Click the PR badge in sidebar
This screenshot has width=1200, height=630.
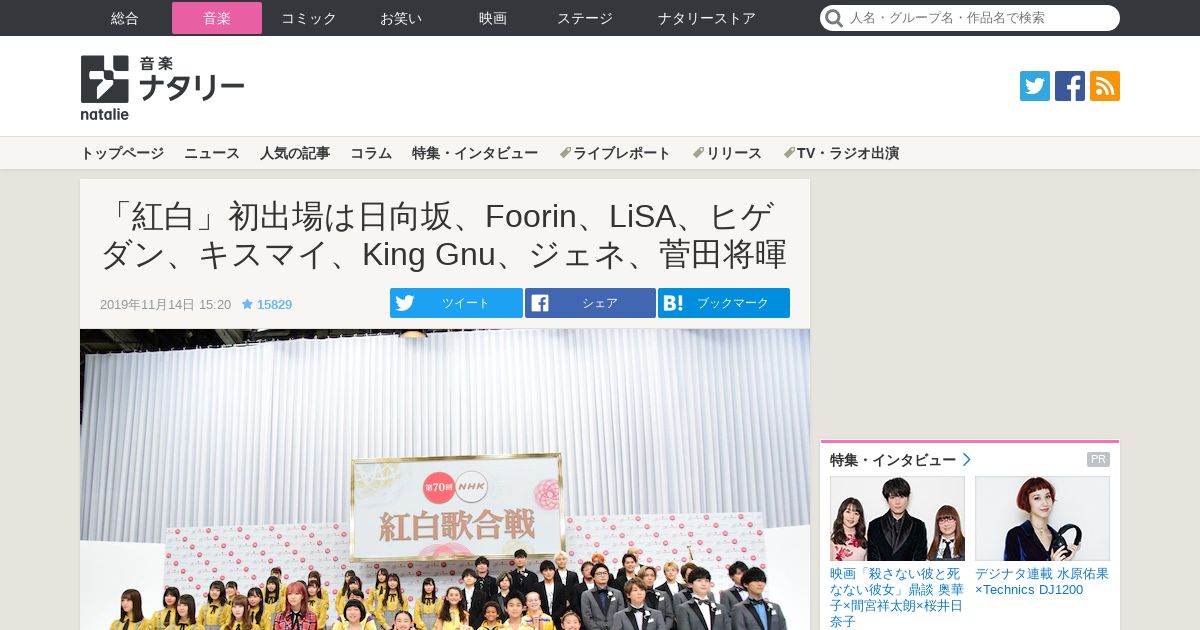pos(1098,460)
